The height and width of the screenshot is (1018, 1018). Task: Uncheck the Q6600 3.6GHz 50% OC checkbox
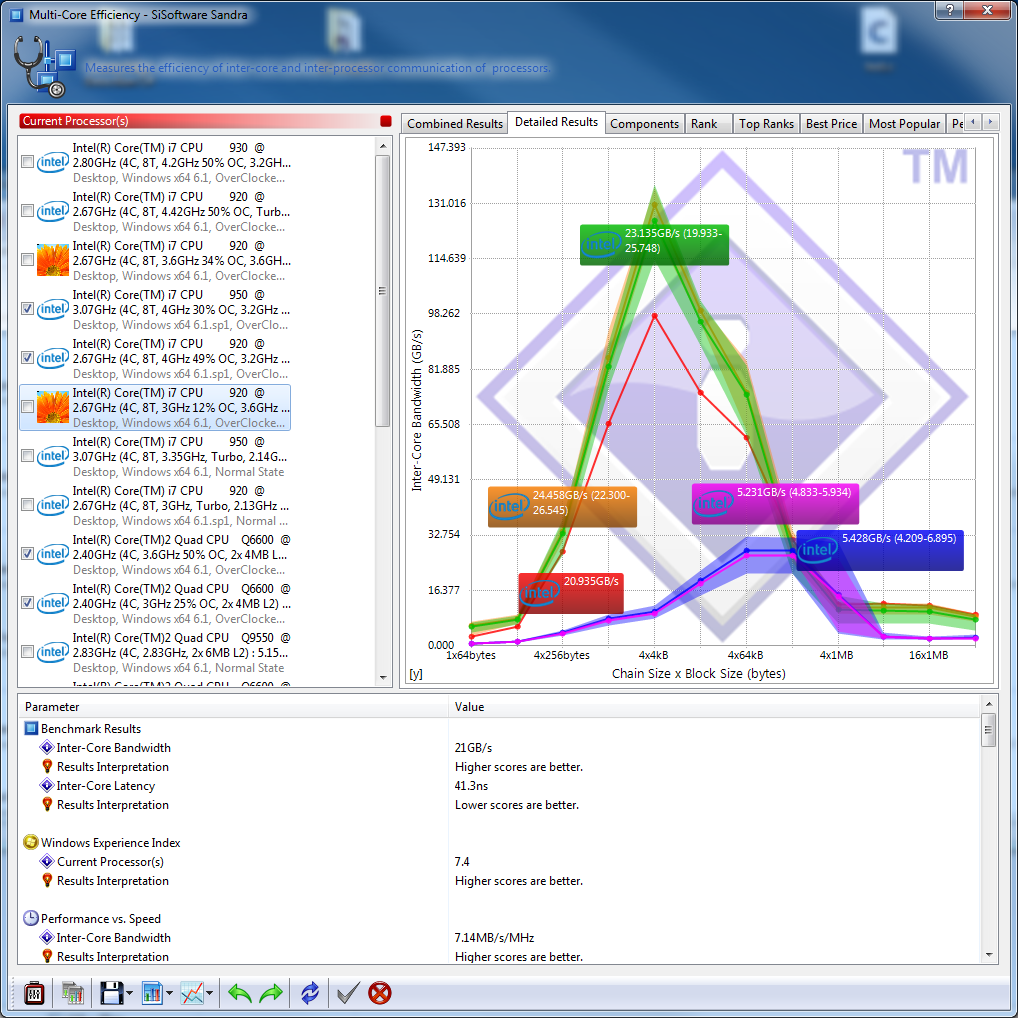27,554
